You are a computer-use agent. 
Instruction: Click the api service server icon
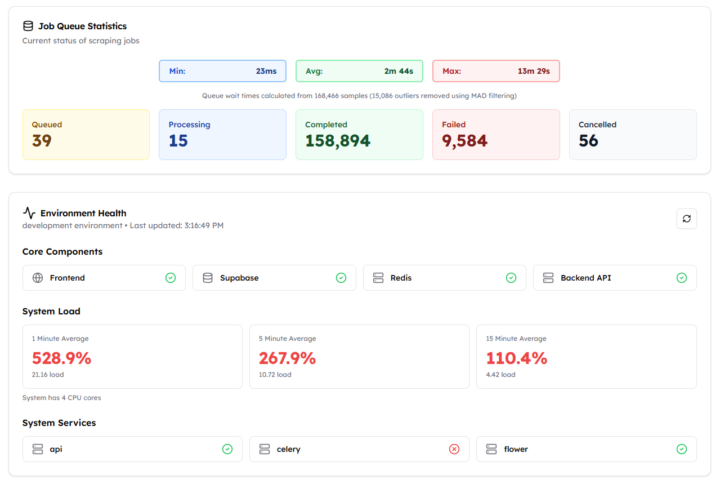(38, 449)
